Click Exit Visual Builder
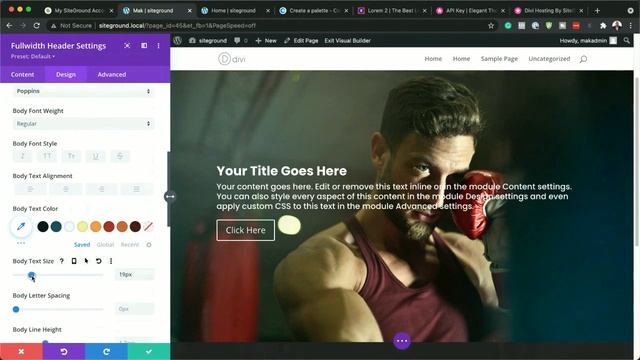640x360 pixels. pyautogui.click(x=347, y=40)
